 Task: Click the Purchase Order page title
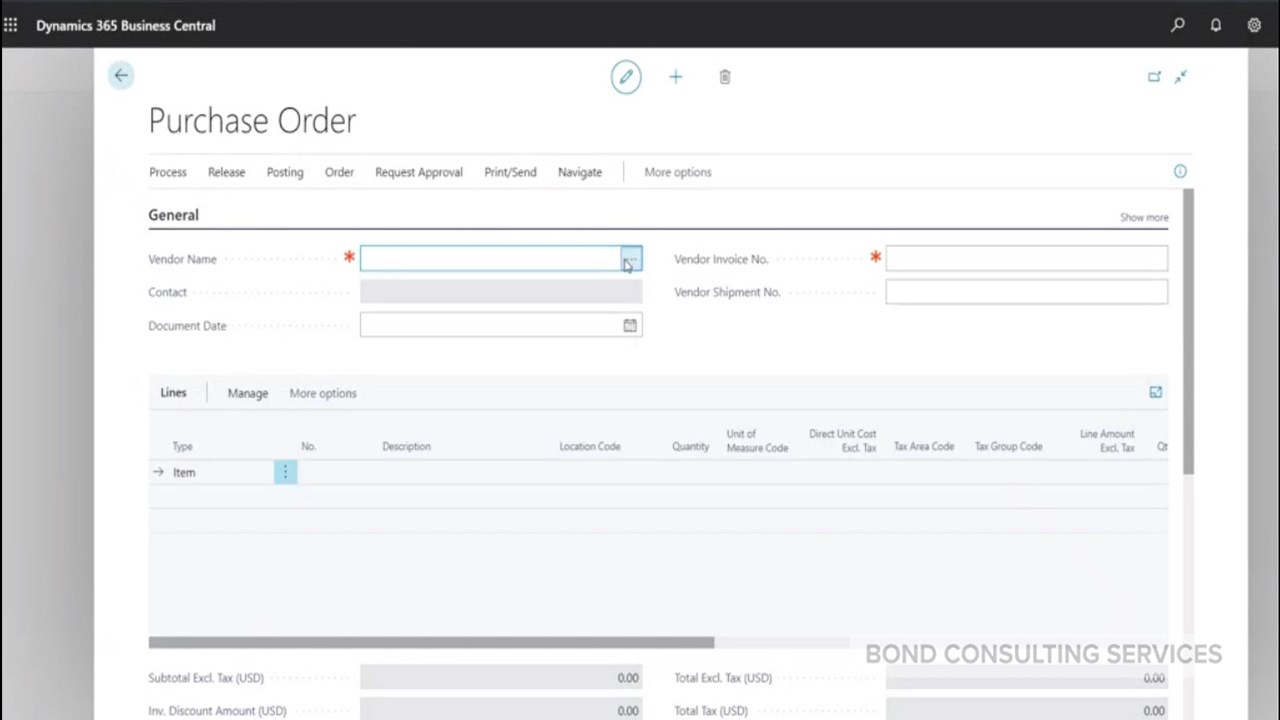pos(252,121)
